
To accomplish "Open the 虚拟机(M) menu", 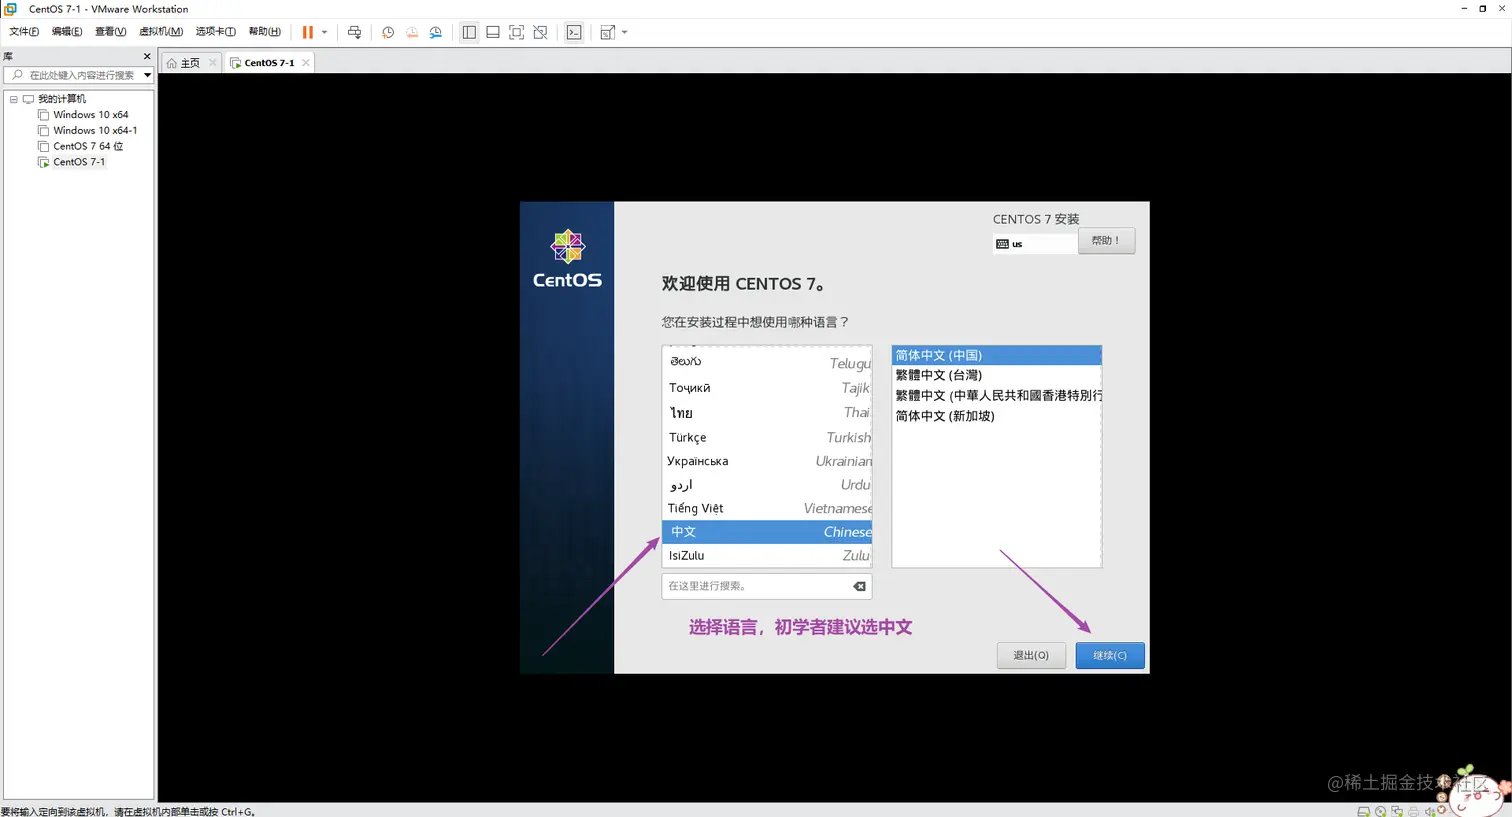I will [x=161, y=32].
